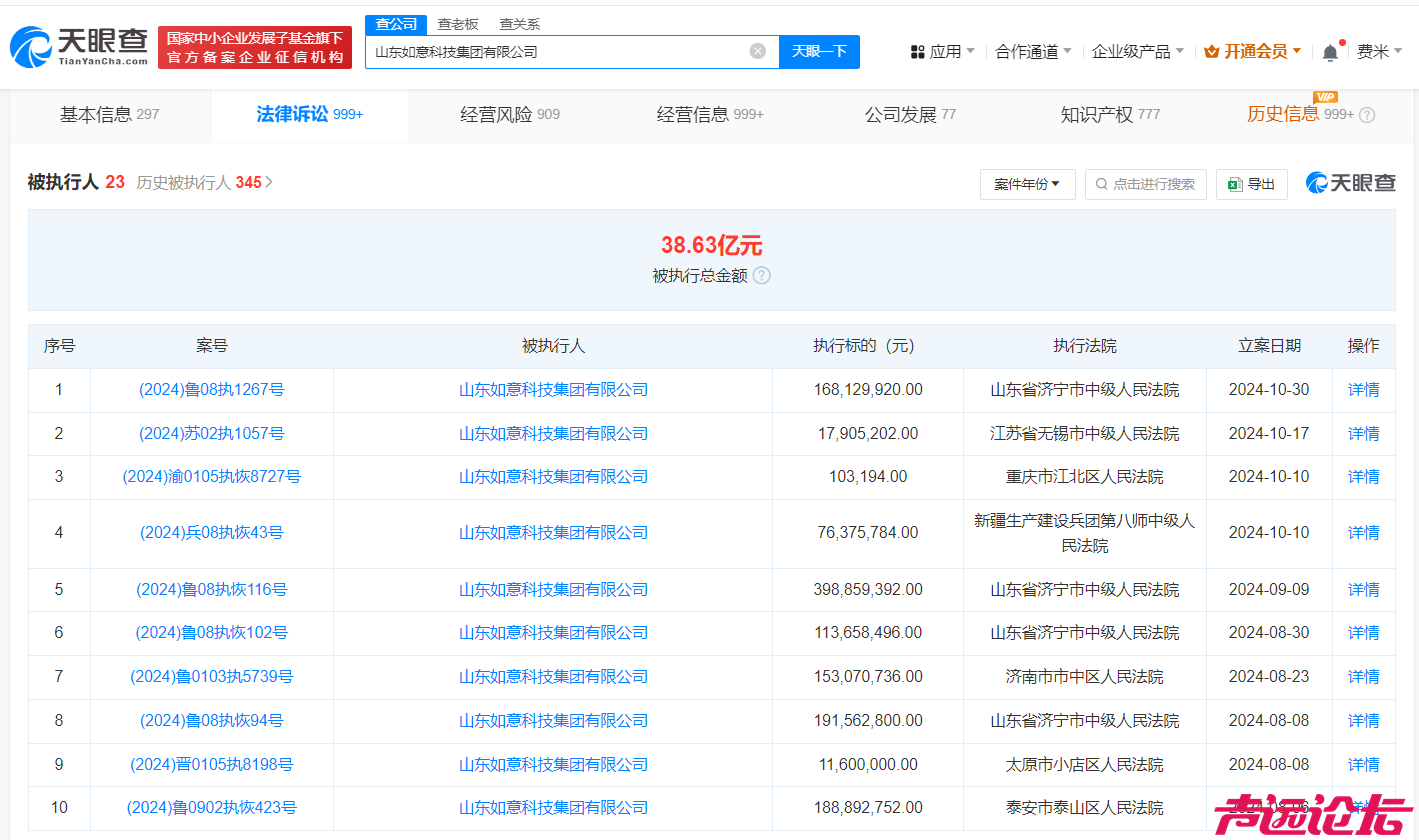Click the company name in row 4
Viewport: 1419px width, 840px height.
(x=553, y=533)
